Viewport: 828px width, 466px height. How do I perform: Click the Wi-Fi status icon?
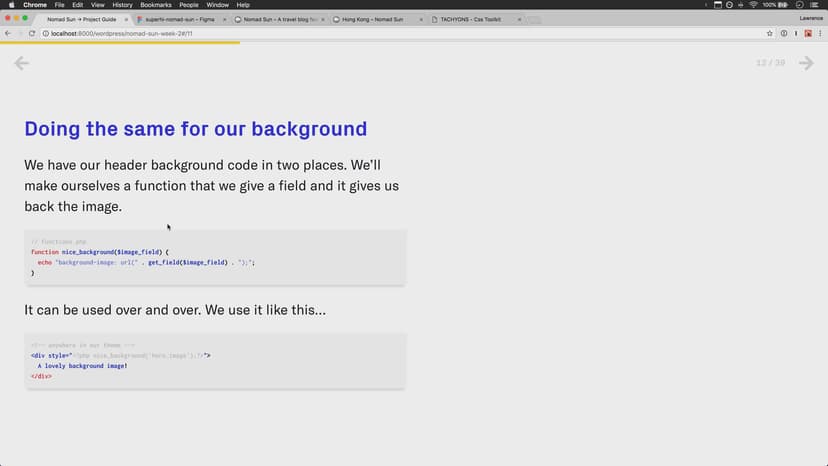click(752, 5)
